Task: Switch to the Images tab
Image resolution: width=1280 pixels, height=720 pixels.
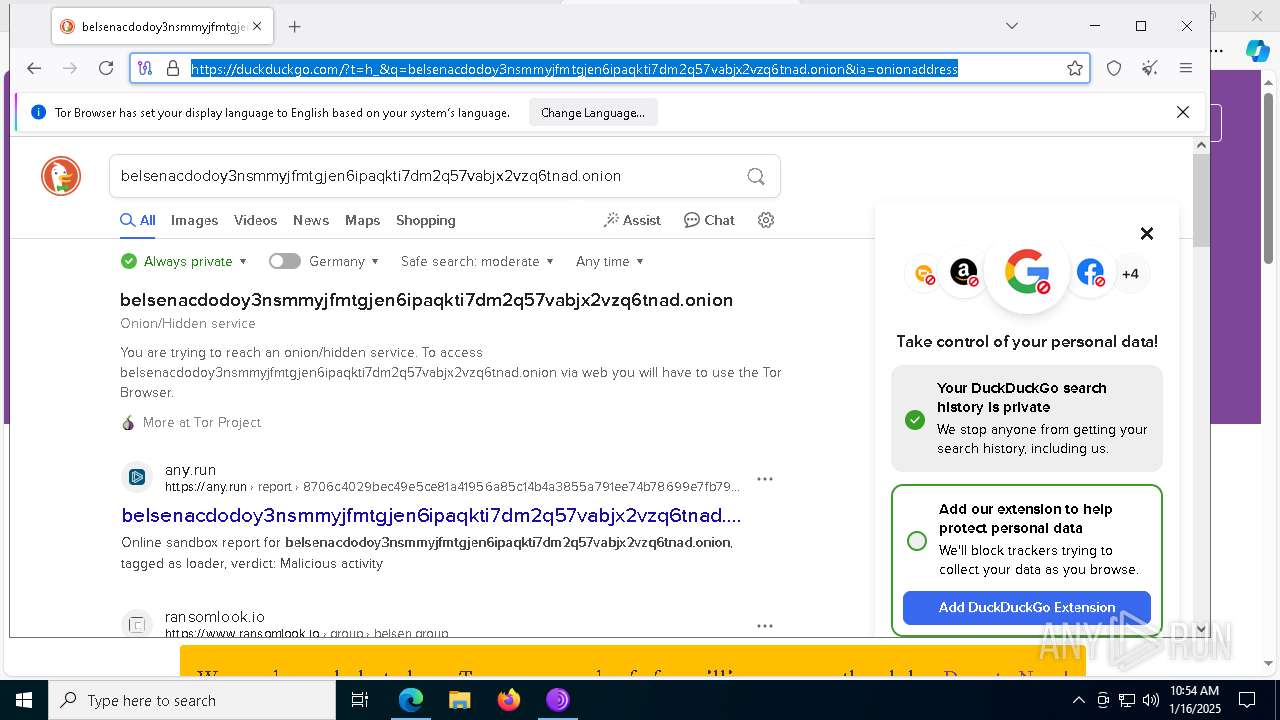Action: coord(194,220)
